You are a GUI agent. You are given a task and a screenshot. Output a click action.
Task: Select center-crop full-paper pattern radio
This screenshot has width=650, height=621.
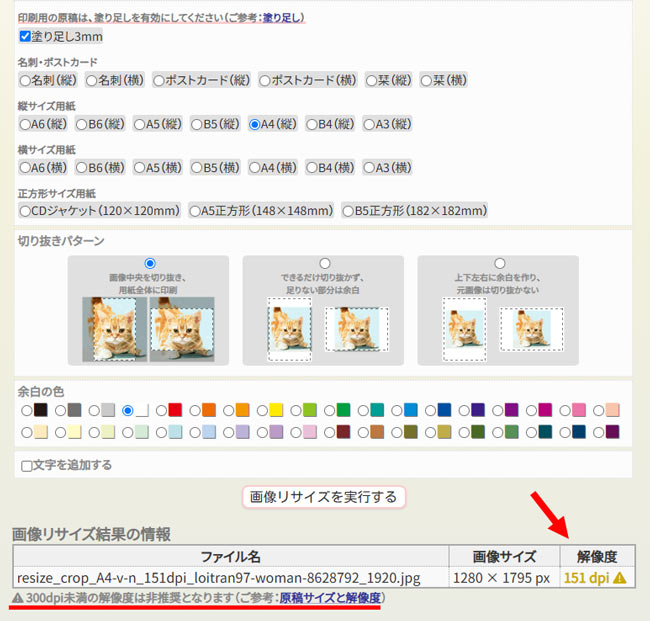click(x=150, y=264)
